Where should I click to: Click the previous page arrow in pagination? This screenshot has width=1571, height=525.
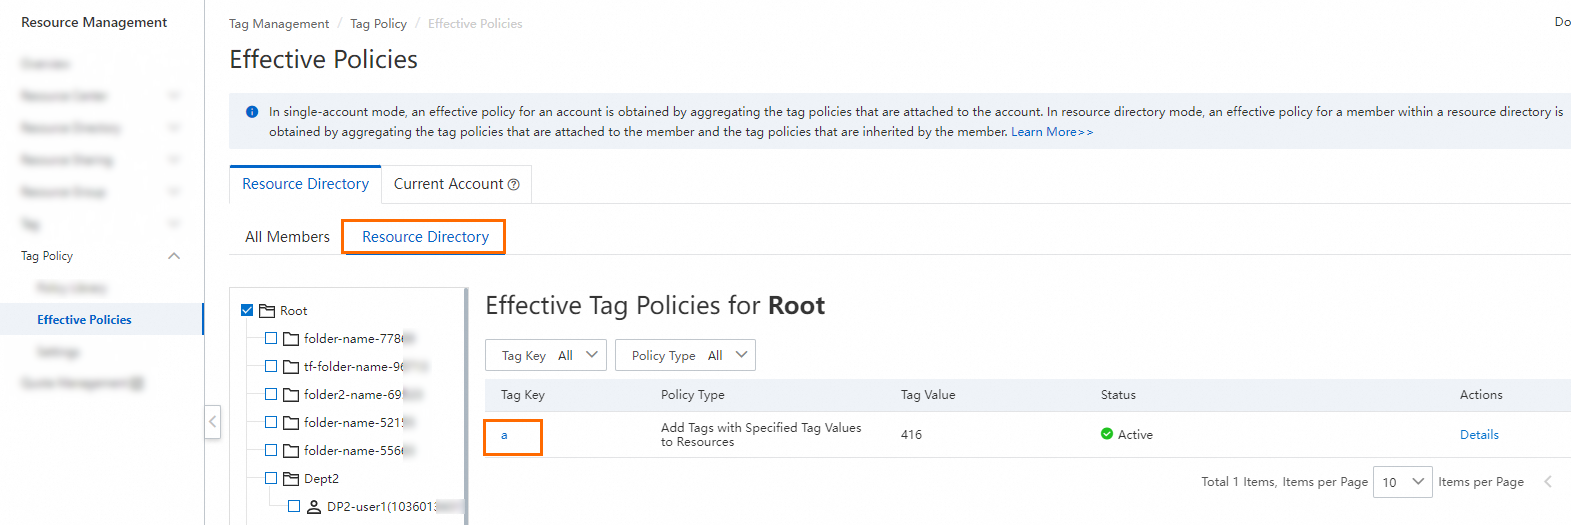point(1547,482)
